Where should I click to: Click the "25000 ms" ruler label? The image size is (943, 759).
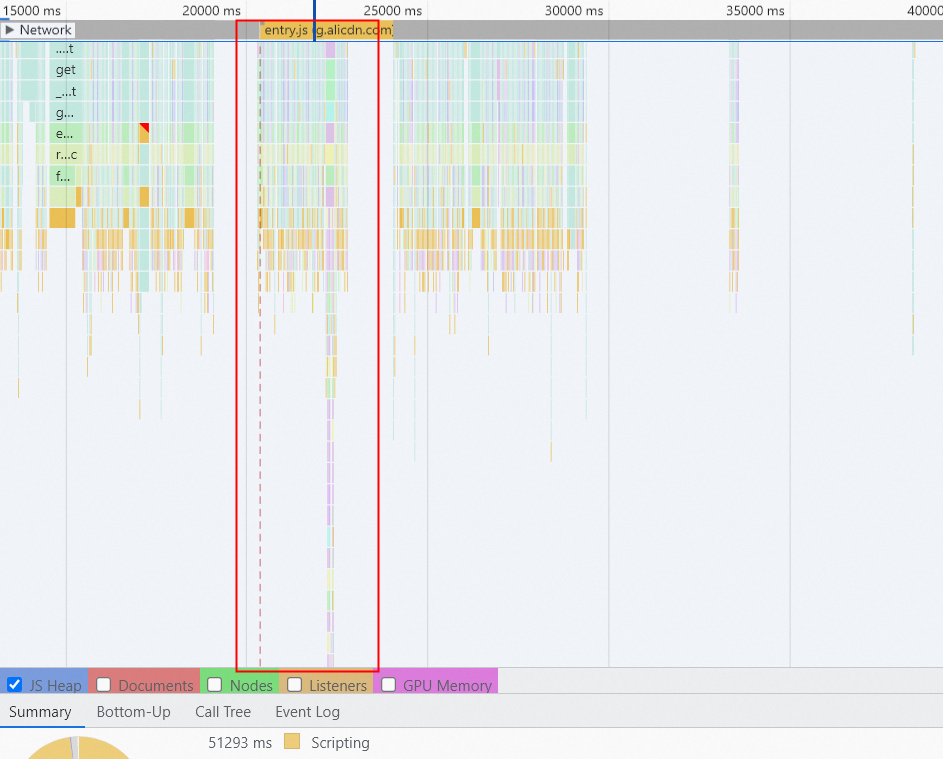coord(393,11)
